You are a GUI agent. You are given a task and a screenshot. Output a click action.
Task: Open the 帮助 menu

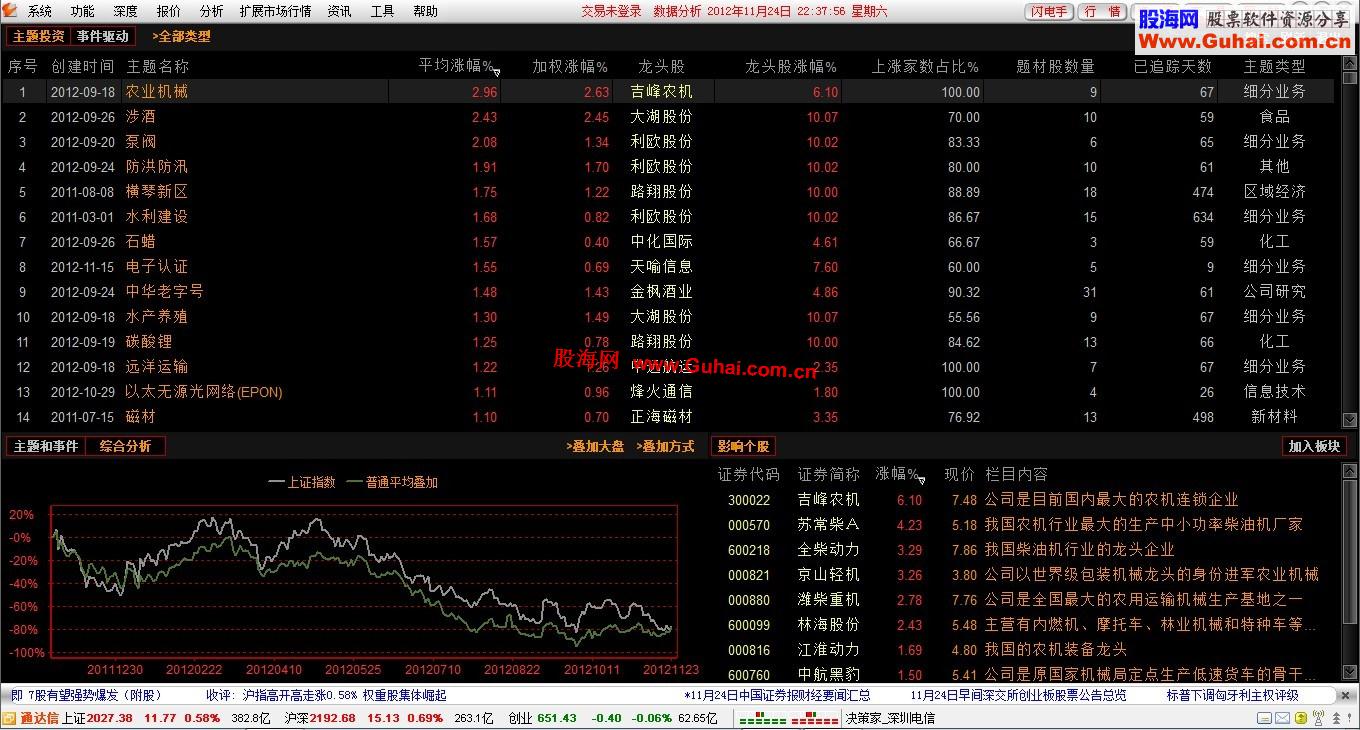425,11
